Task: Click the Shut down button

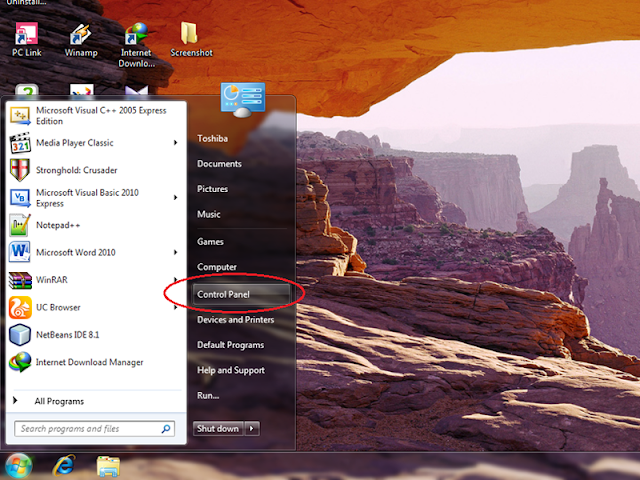Action: [218, 429]
